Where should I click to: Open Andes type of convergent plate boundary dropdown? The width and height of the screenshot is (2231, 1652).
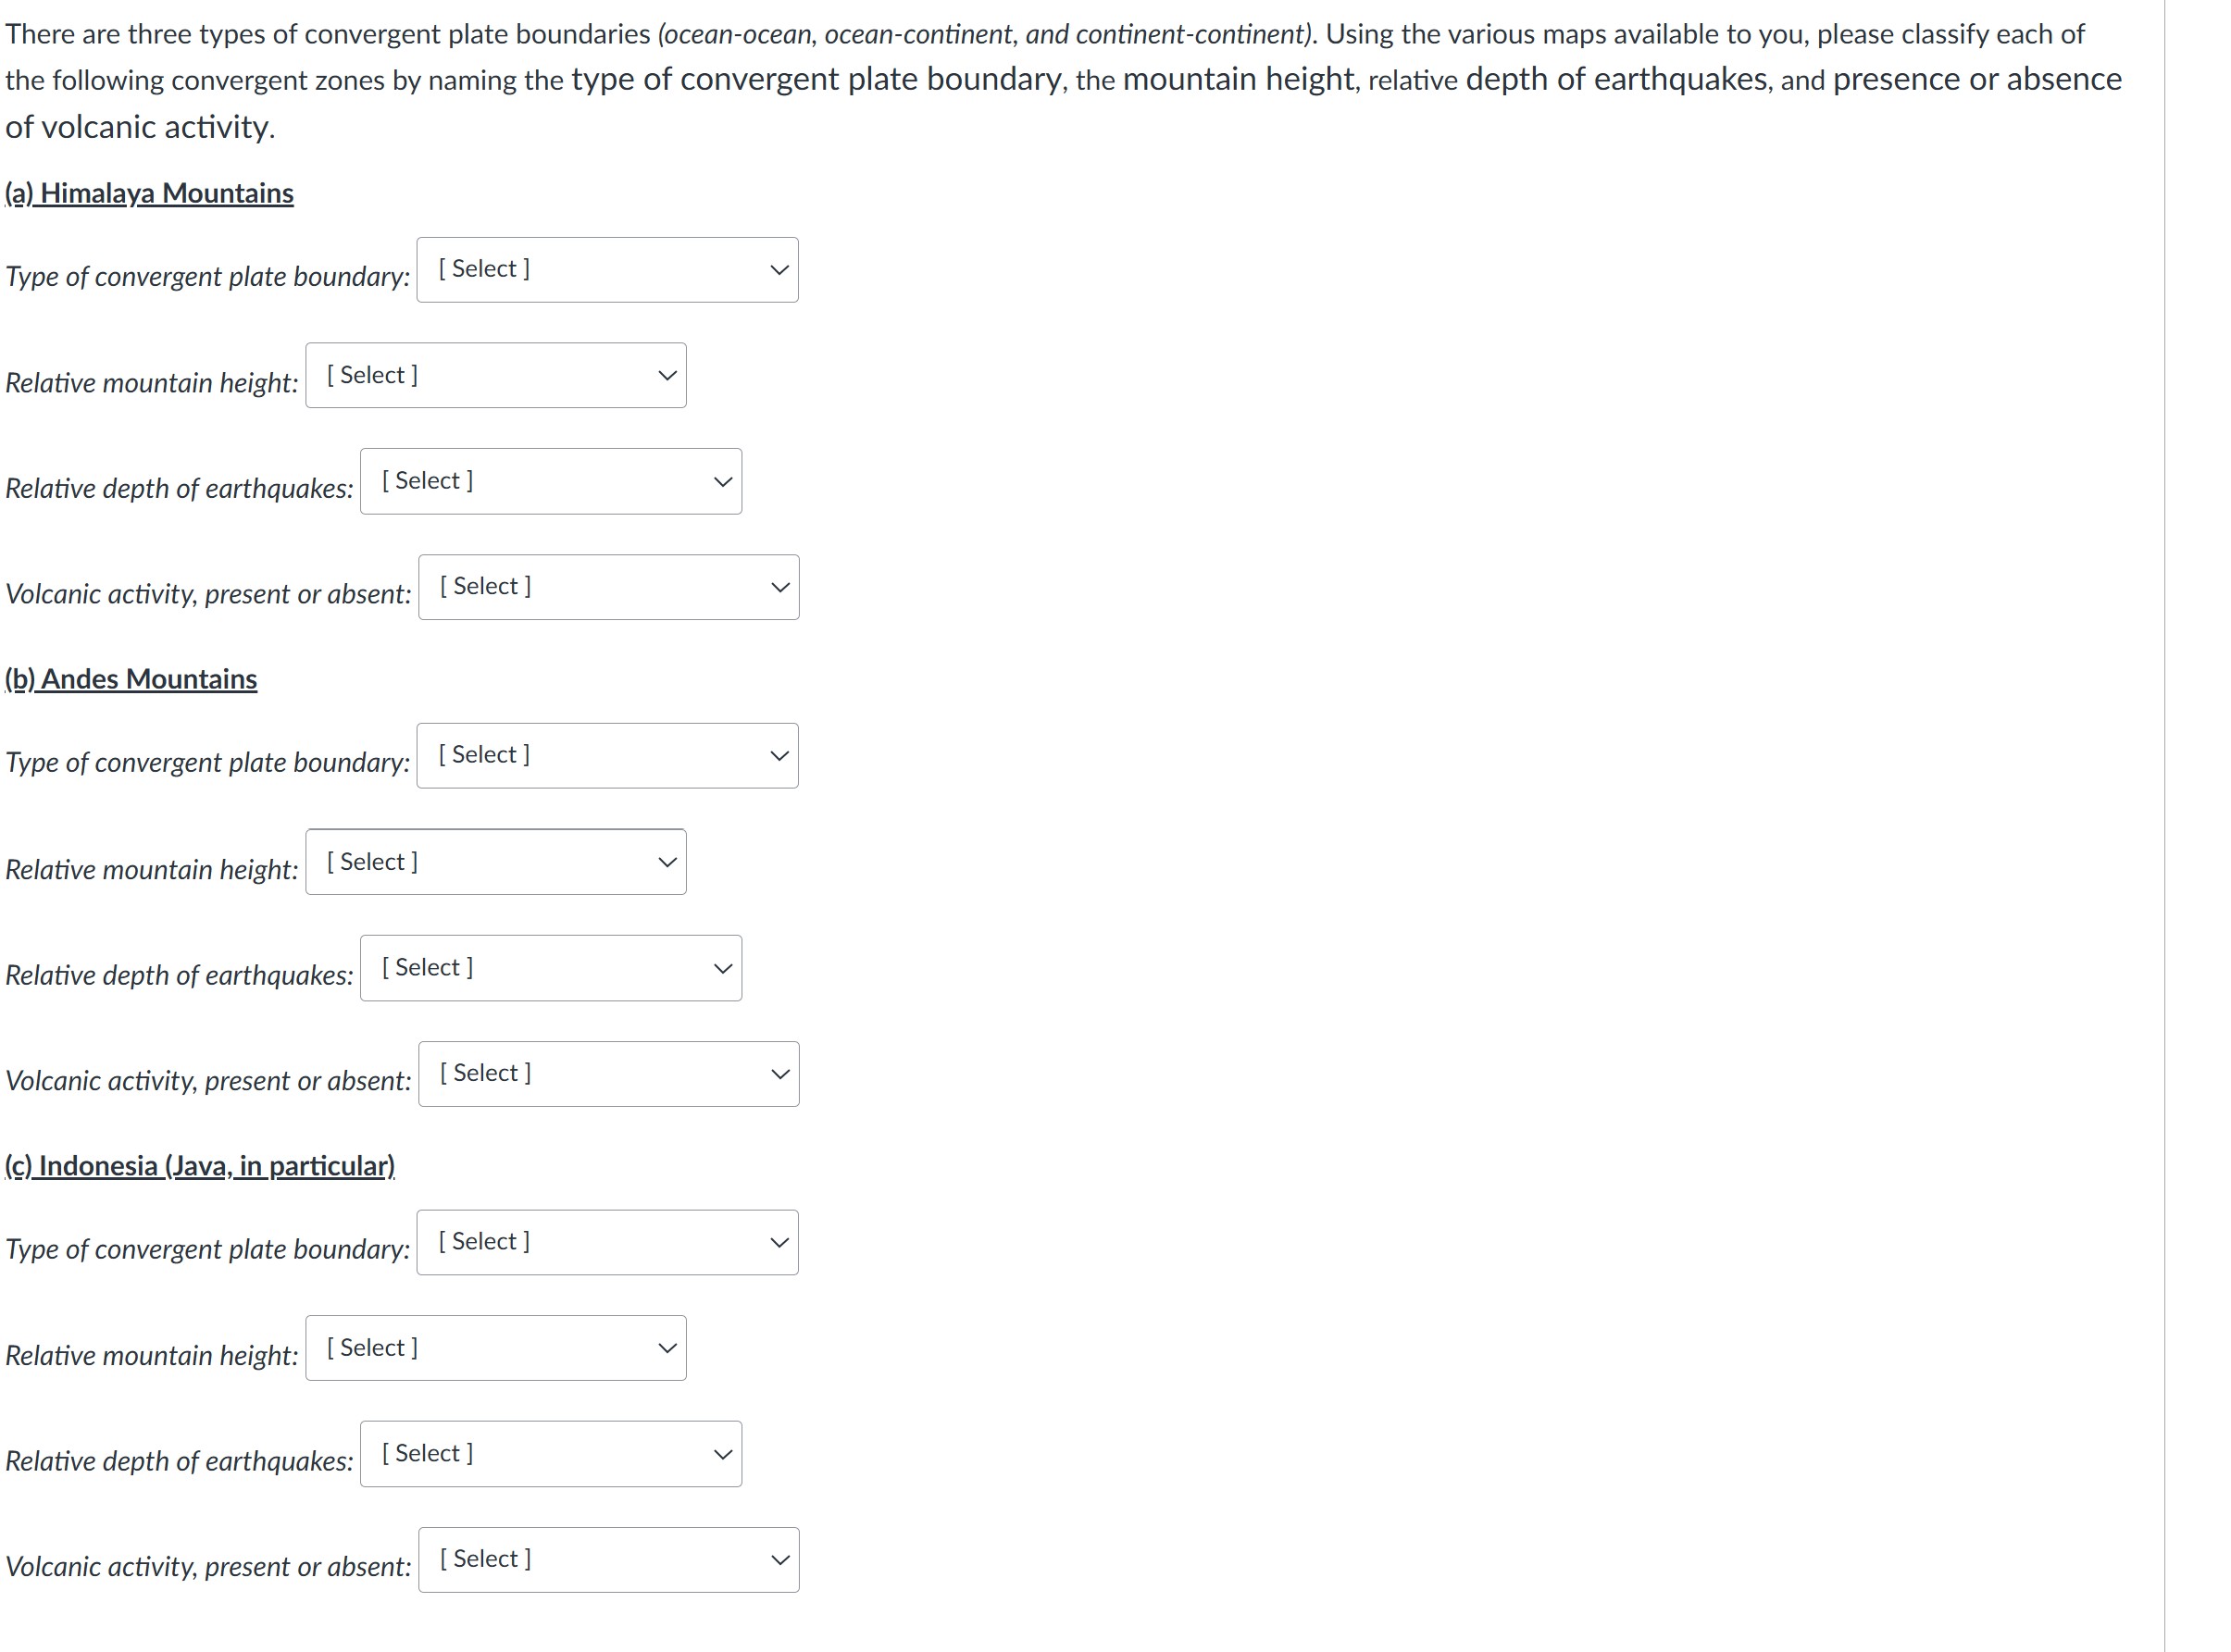point(607,756)
